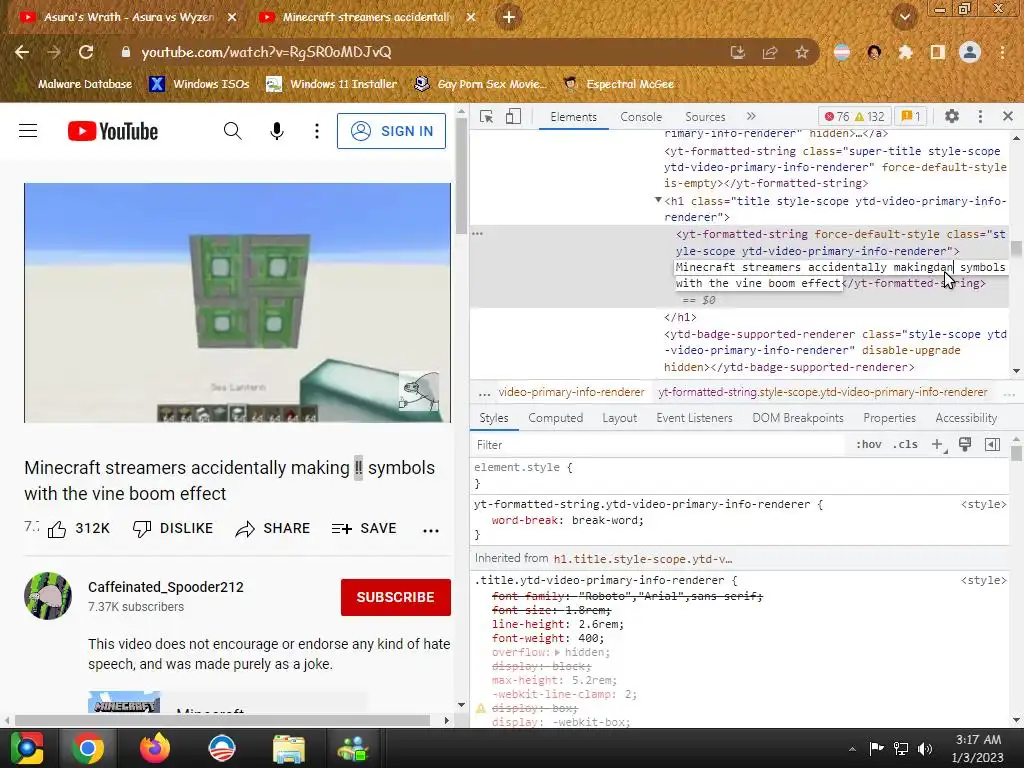Open the YouTube hamburger guide menu
This screenshot has height=768, width=1024.
[x=28, y=131]
